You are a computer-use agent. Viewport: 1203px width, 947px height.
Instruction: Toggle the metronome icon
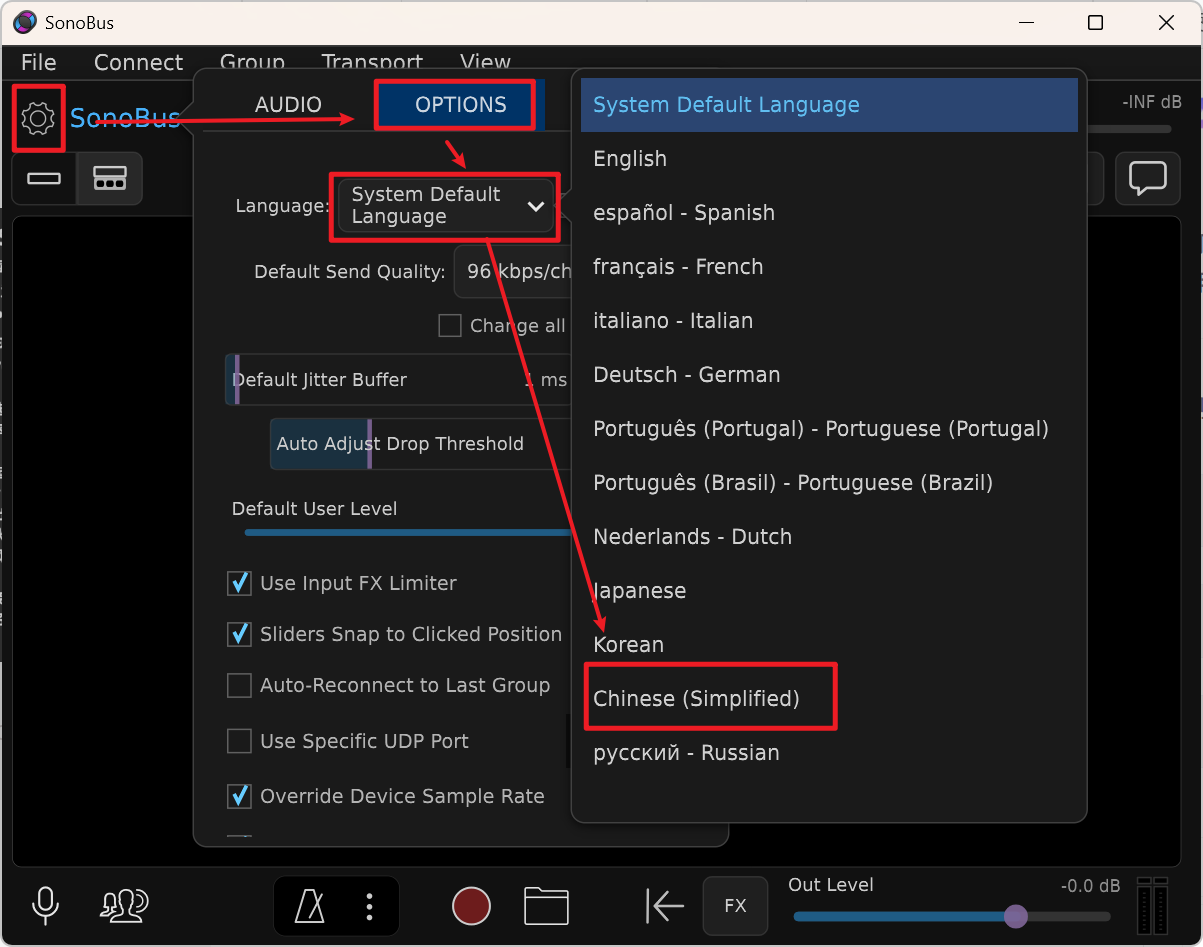(x=310, y=906)
